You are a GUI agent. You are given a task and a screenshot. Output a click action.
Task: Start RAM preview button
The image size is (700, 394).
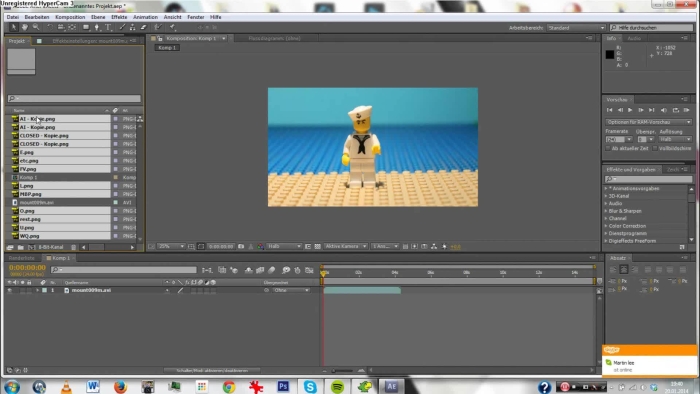pyautogui.click(x=687, y=110)
